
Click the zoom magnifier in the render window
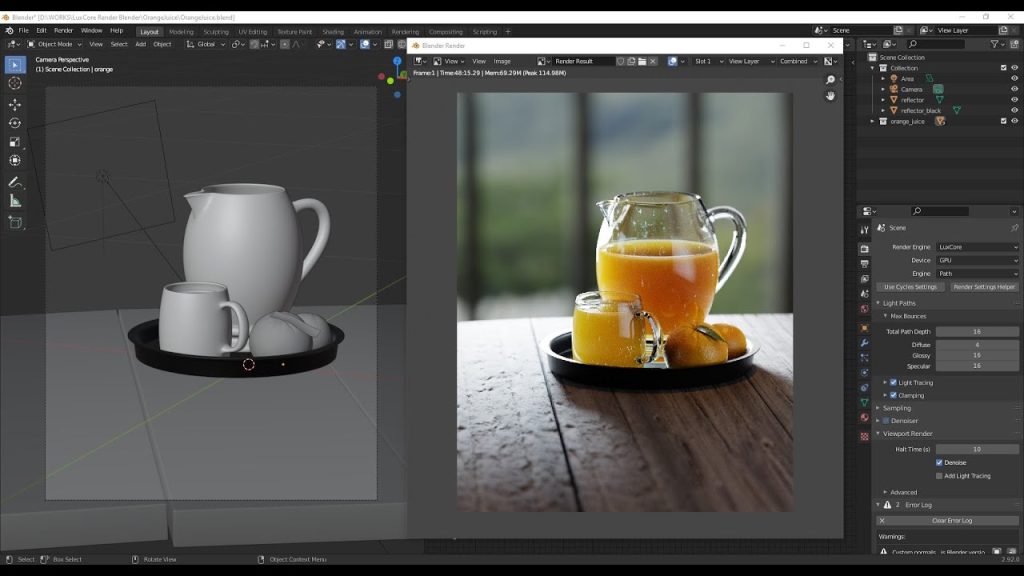pyautogui.click(x=830, y=80)
